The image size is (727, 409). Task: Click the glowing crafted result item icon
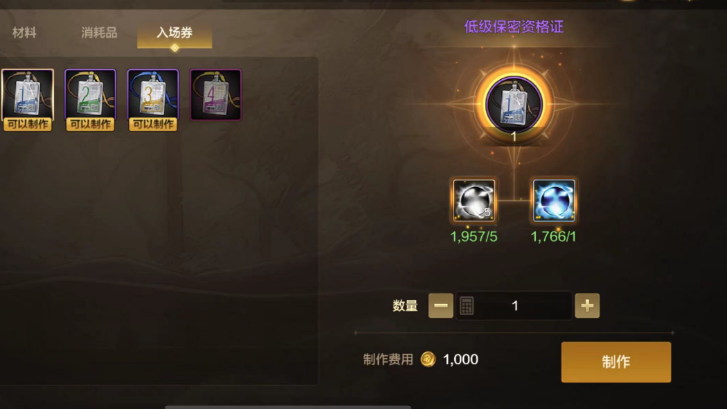514,104
